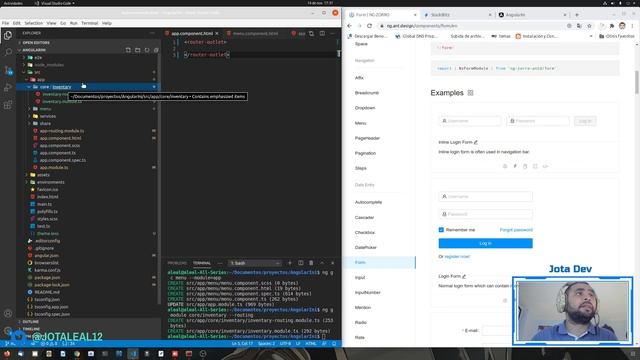Open the terminal shell selector dropdown (1: bash)
Viewport: 640px width, 360px height.
coord(255,263)
